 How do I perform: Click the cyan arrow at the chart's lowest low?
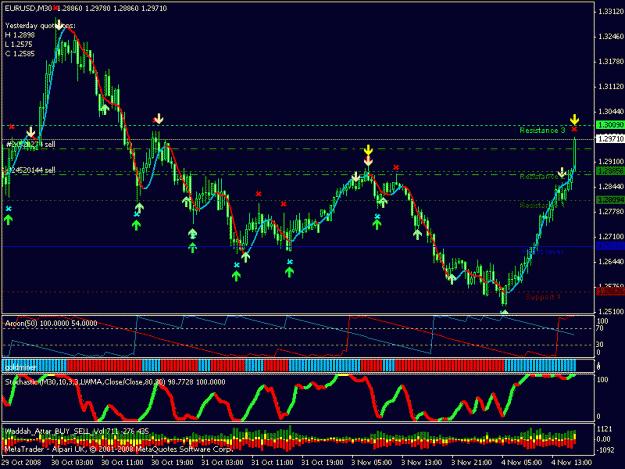click(504, 312)
